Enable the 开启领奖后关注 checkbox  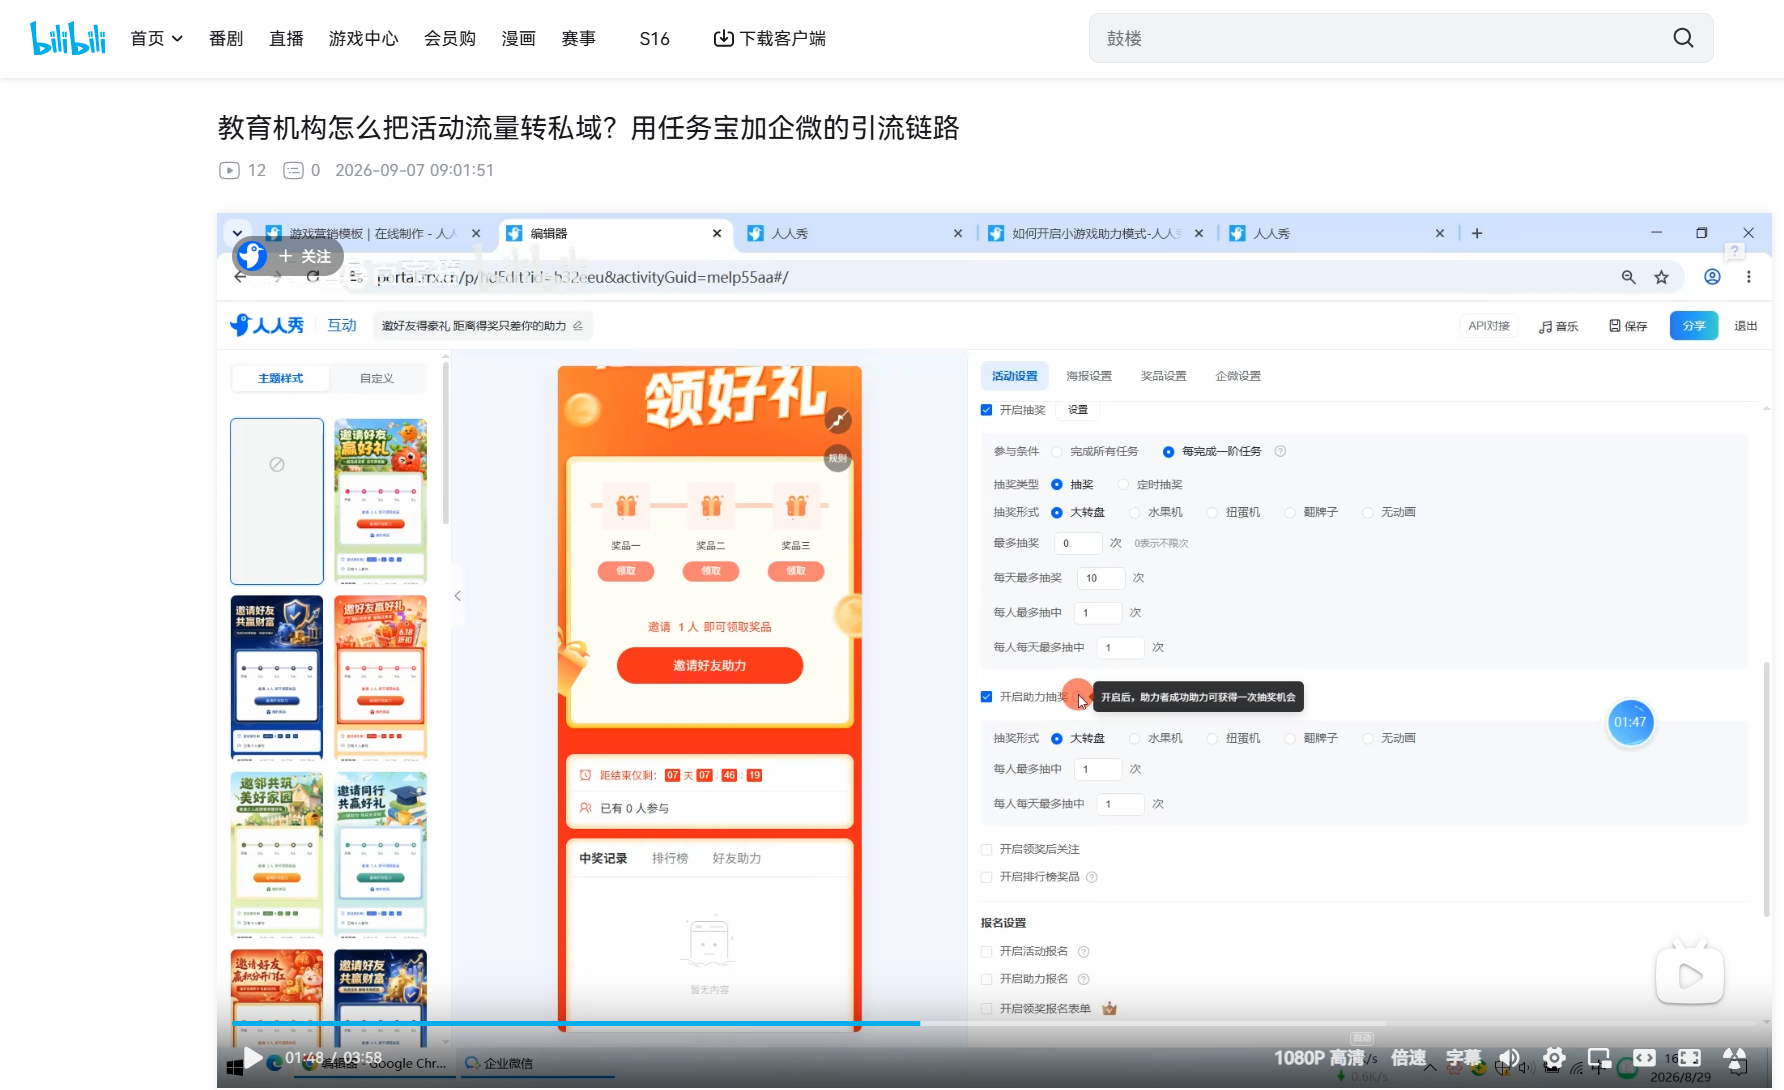point(986,849)
